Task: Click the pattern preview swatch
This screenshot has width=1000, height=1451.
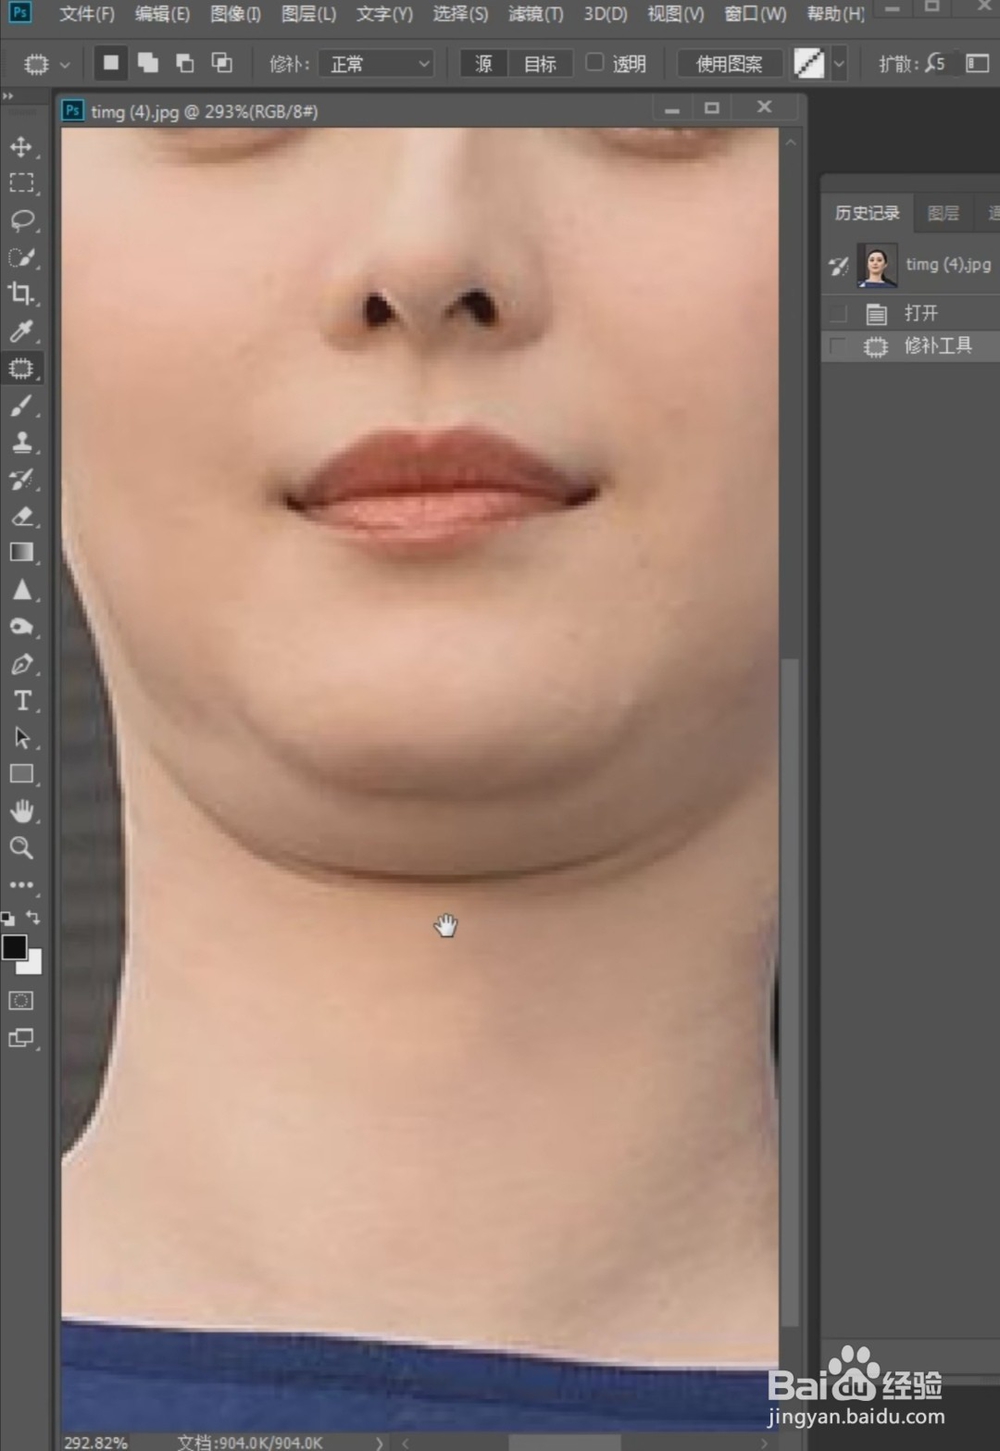Action: (x=809, y=64)
